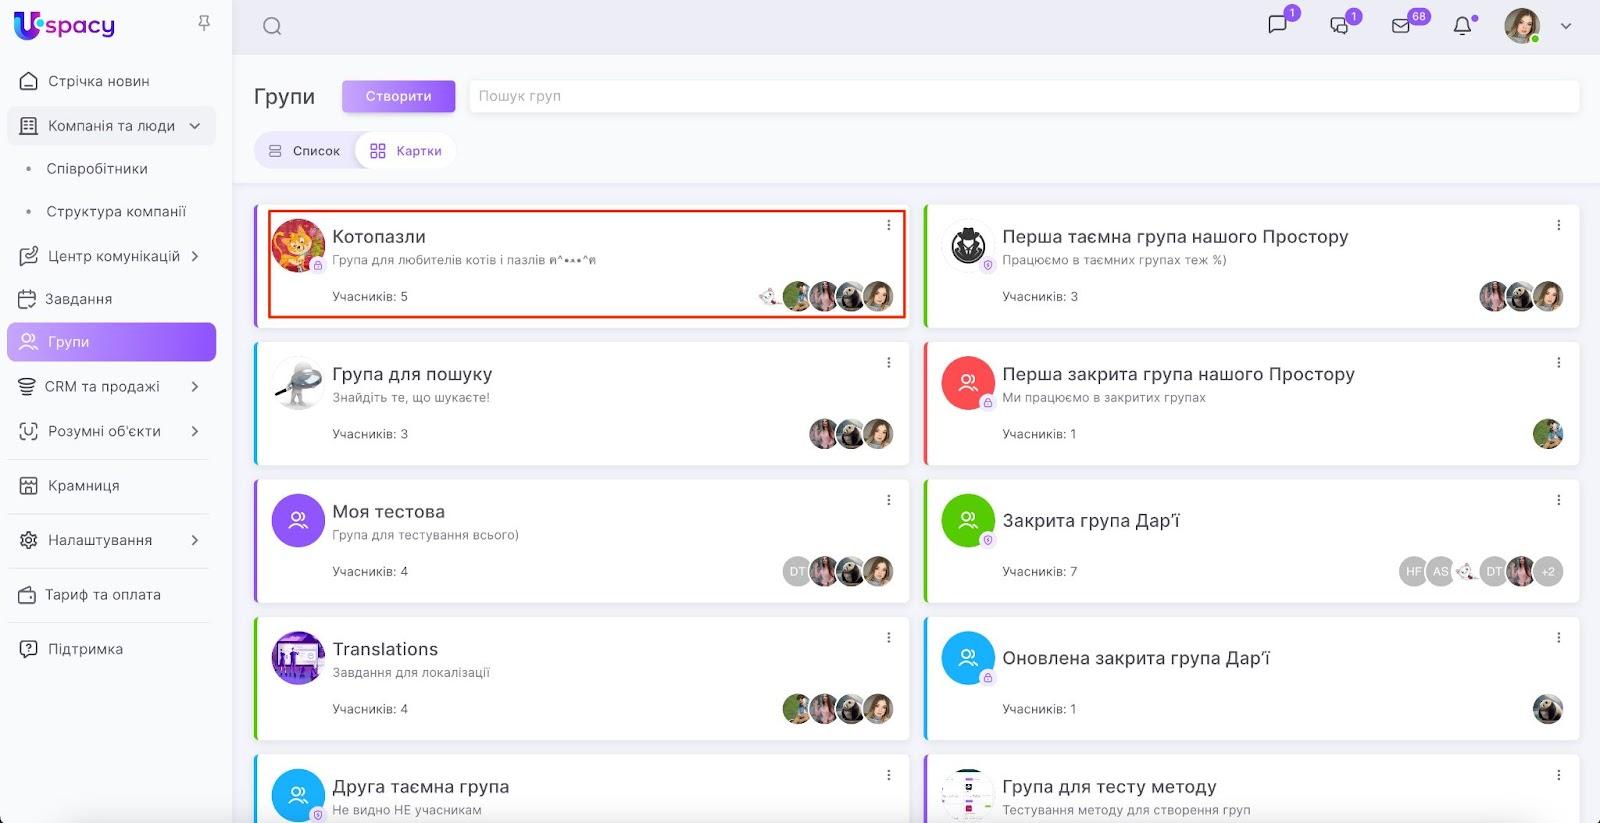Screen dimensions: 1600x823
Task: Open the mail inbox icon with 68 badge
Action: pyautogui.click(x=1401, y=26)
